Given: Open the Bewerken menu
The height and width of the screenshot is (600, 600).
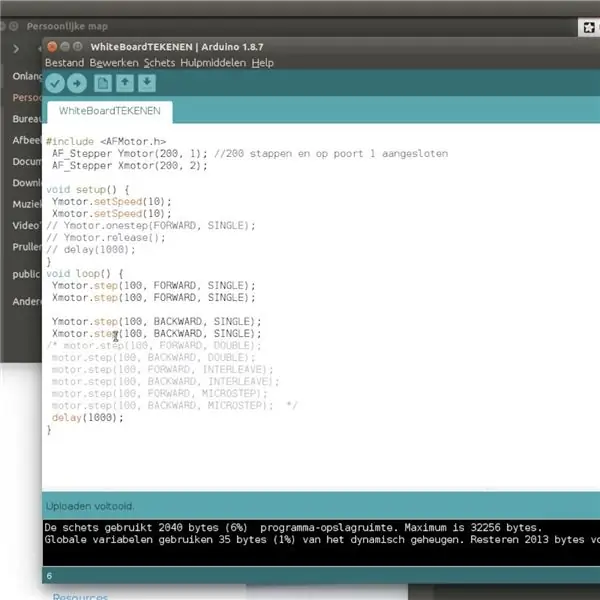Looking at the screenshot, I should tap(114, 63).
